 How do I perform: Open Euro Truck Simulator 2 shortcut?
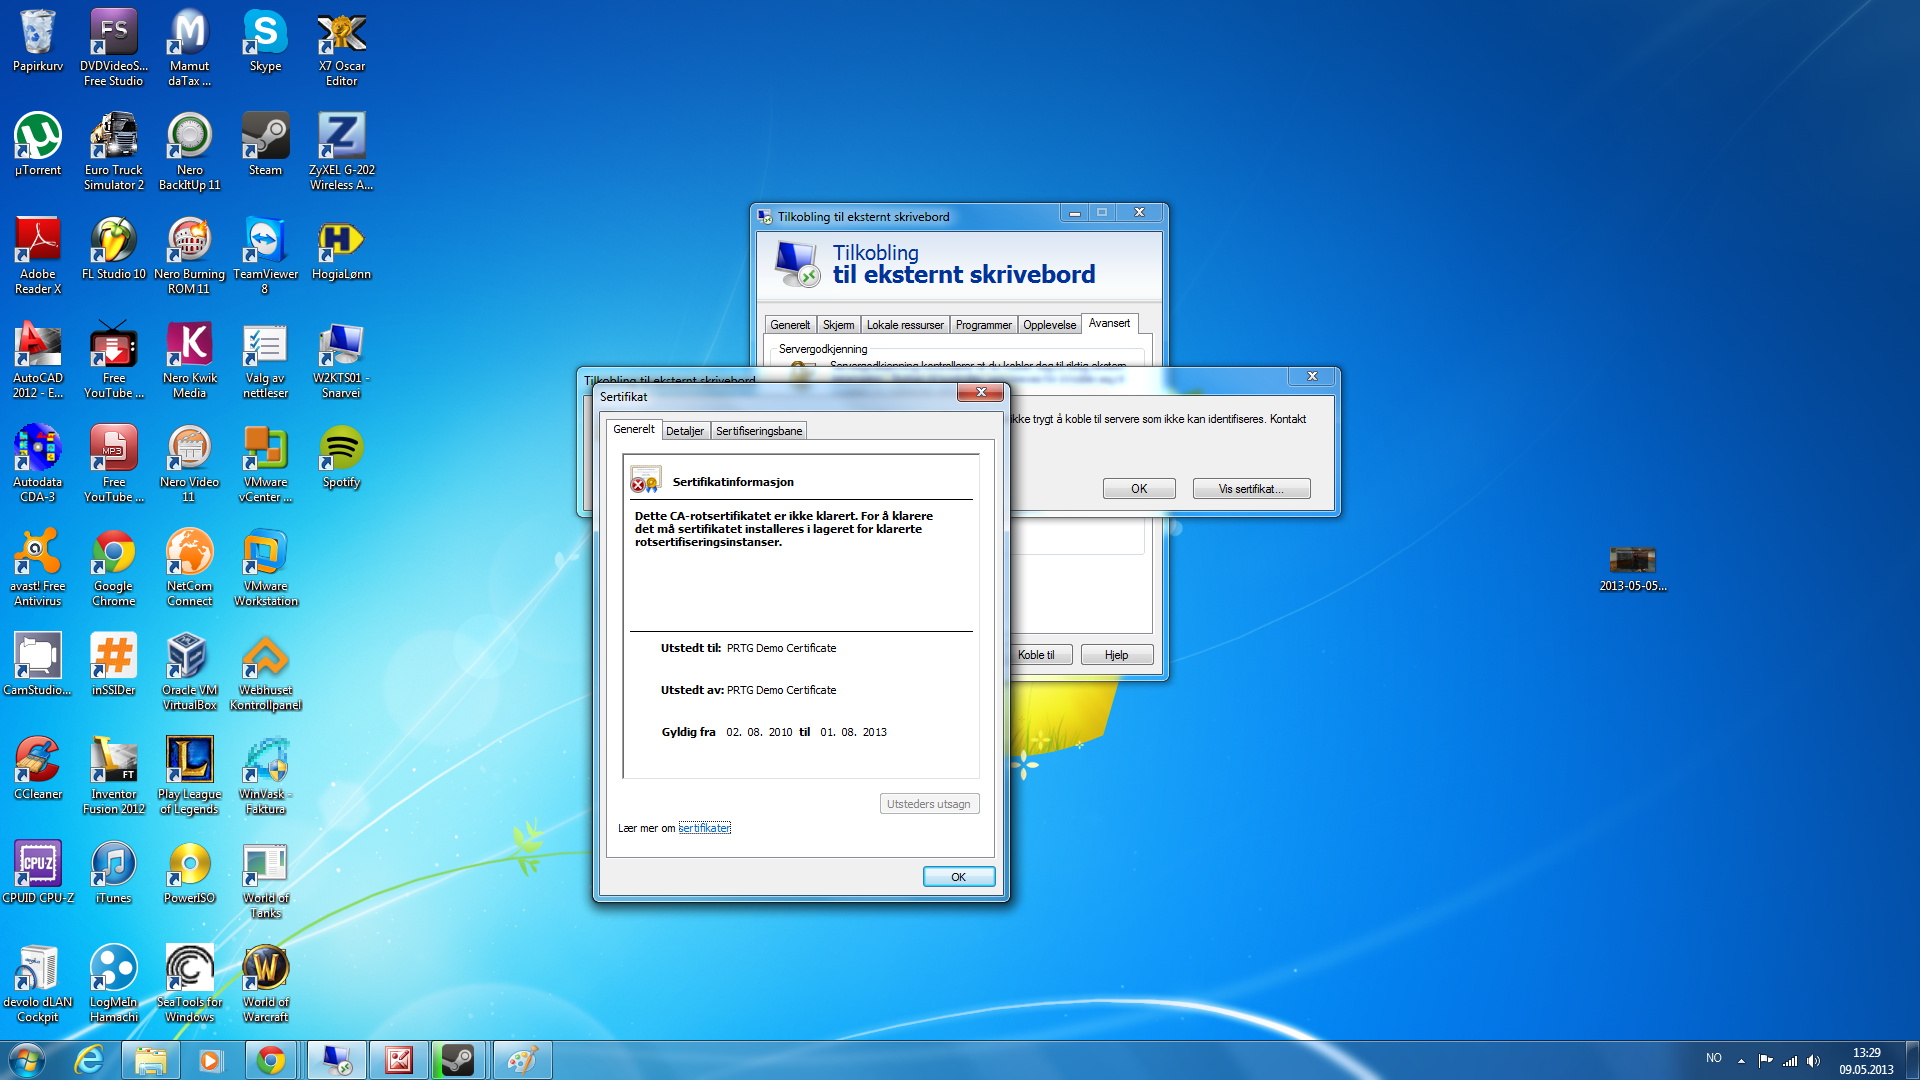click(114, 151)
